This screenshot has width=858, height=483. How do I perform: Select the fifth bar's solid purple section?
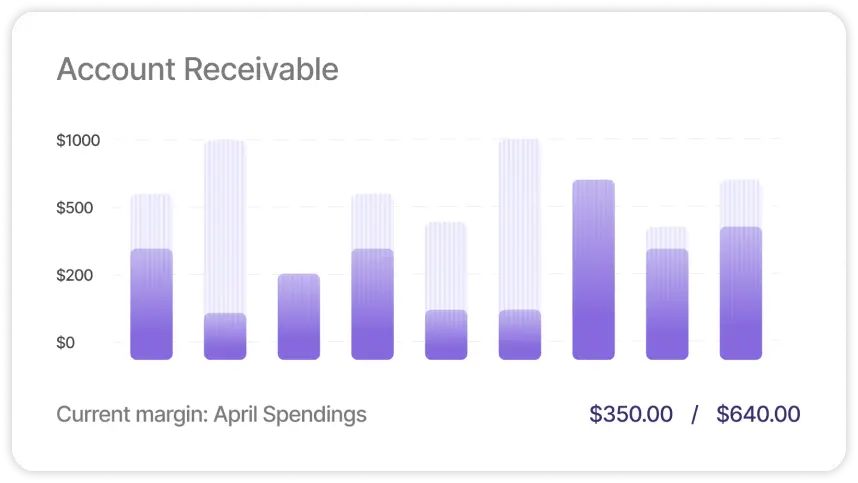tap(446, 334)
